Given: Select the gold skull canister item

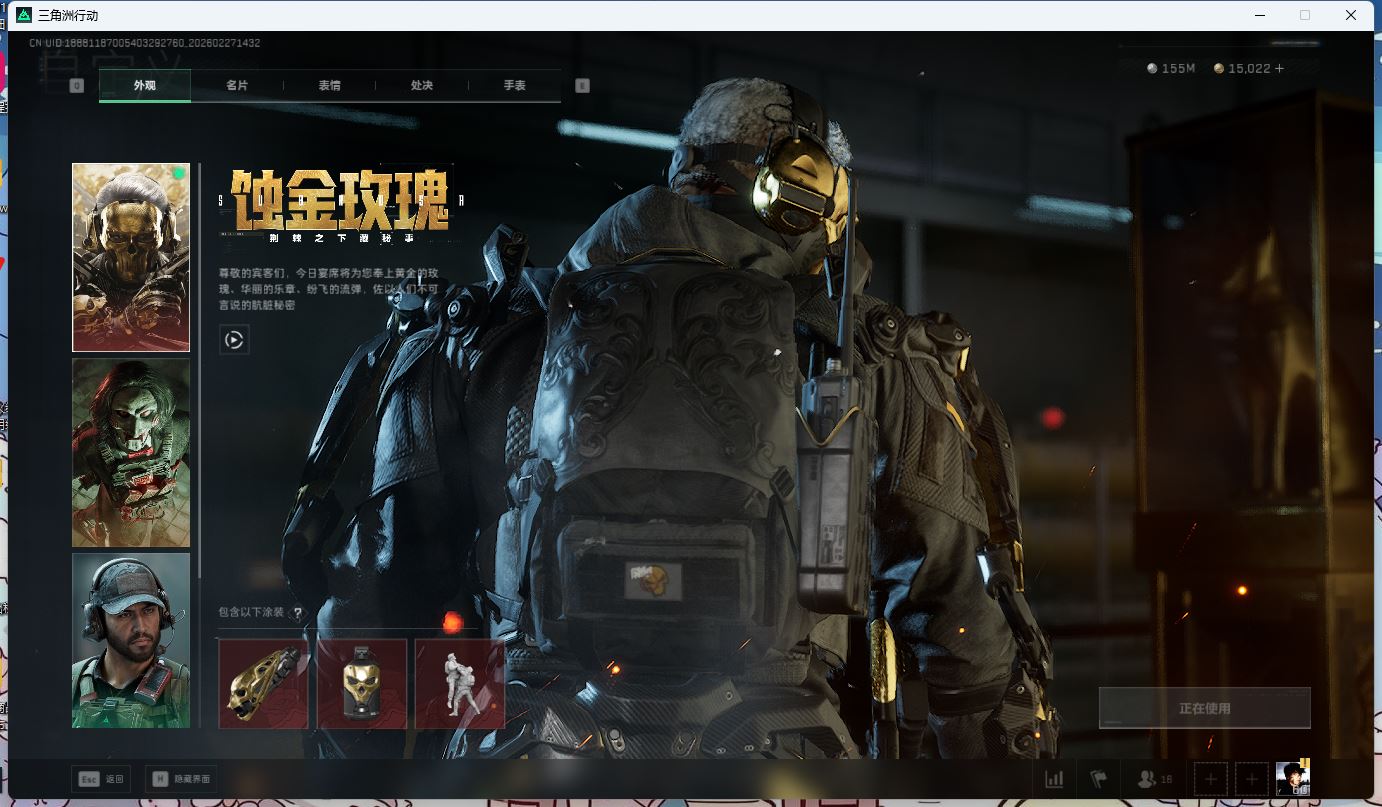Looking at the screenshot, I should tap(362, 684).
